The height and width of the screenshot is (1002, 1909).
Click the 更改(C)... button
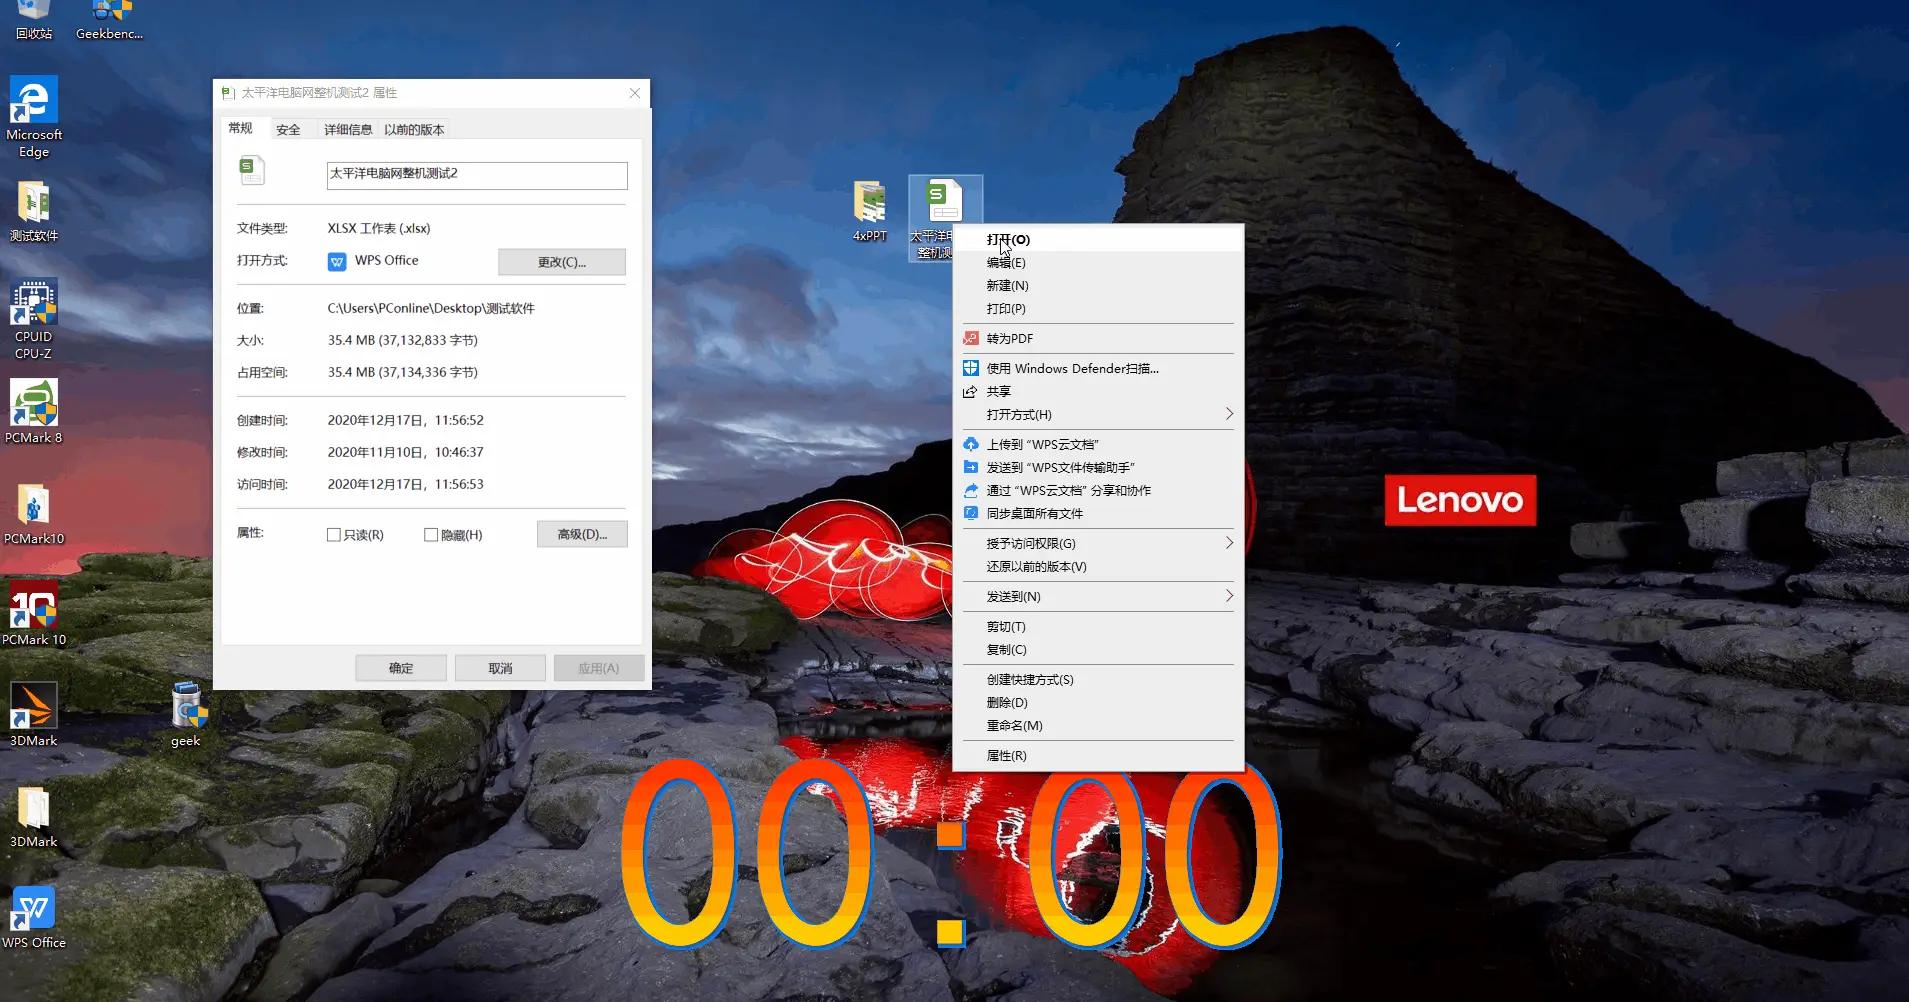[562, 262]
